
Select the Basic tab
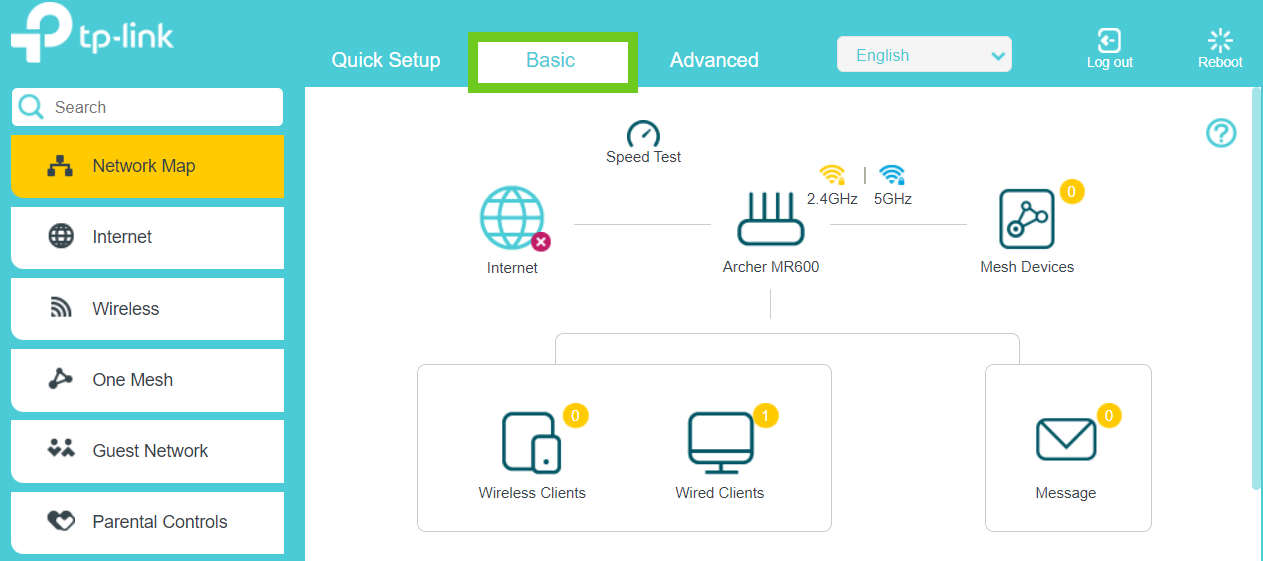[x=551, y=60]
